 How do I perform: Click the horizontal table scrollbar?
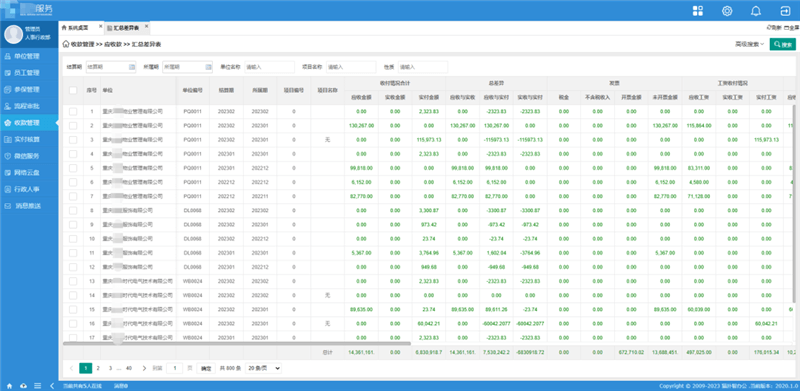(237, 344)
